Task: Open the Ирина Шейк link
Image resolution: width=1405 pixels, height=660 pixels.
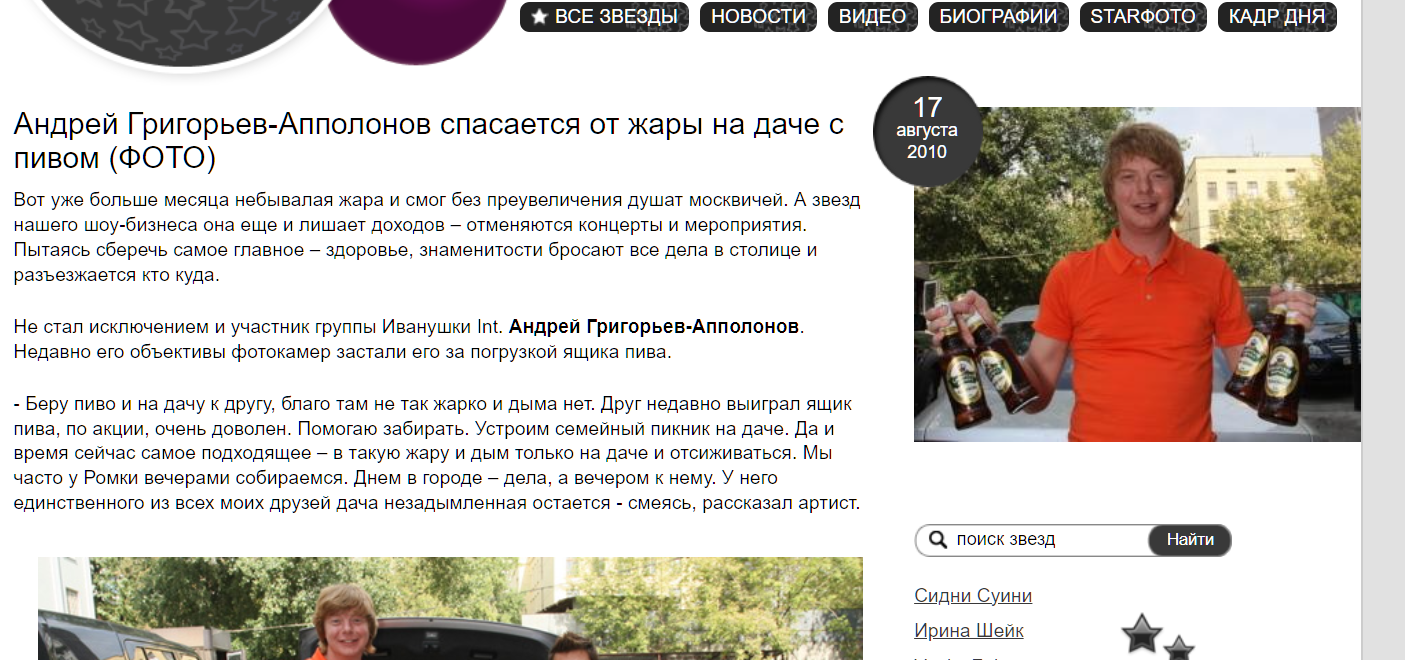Action: (x=969, y=631)
